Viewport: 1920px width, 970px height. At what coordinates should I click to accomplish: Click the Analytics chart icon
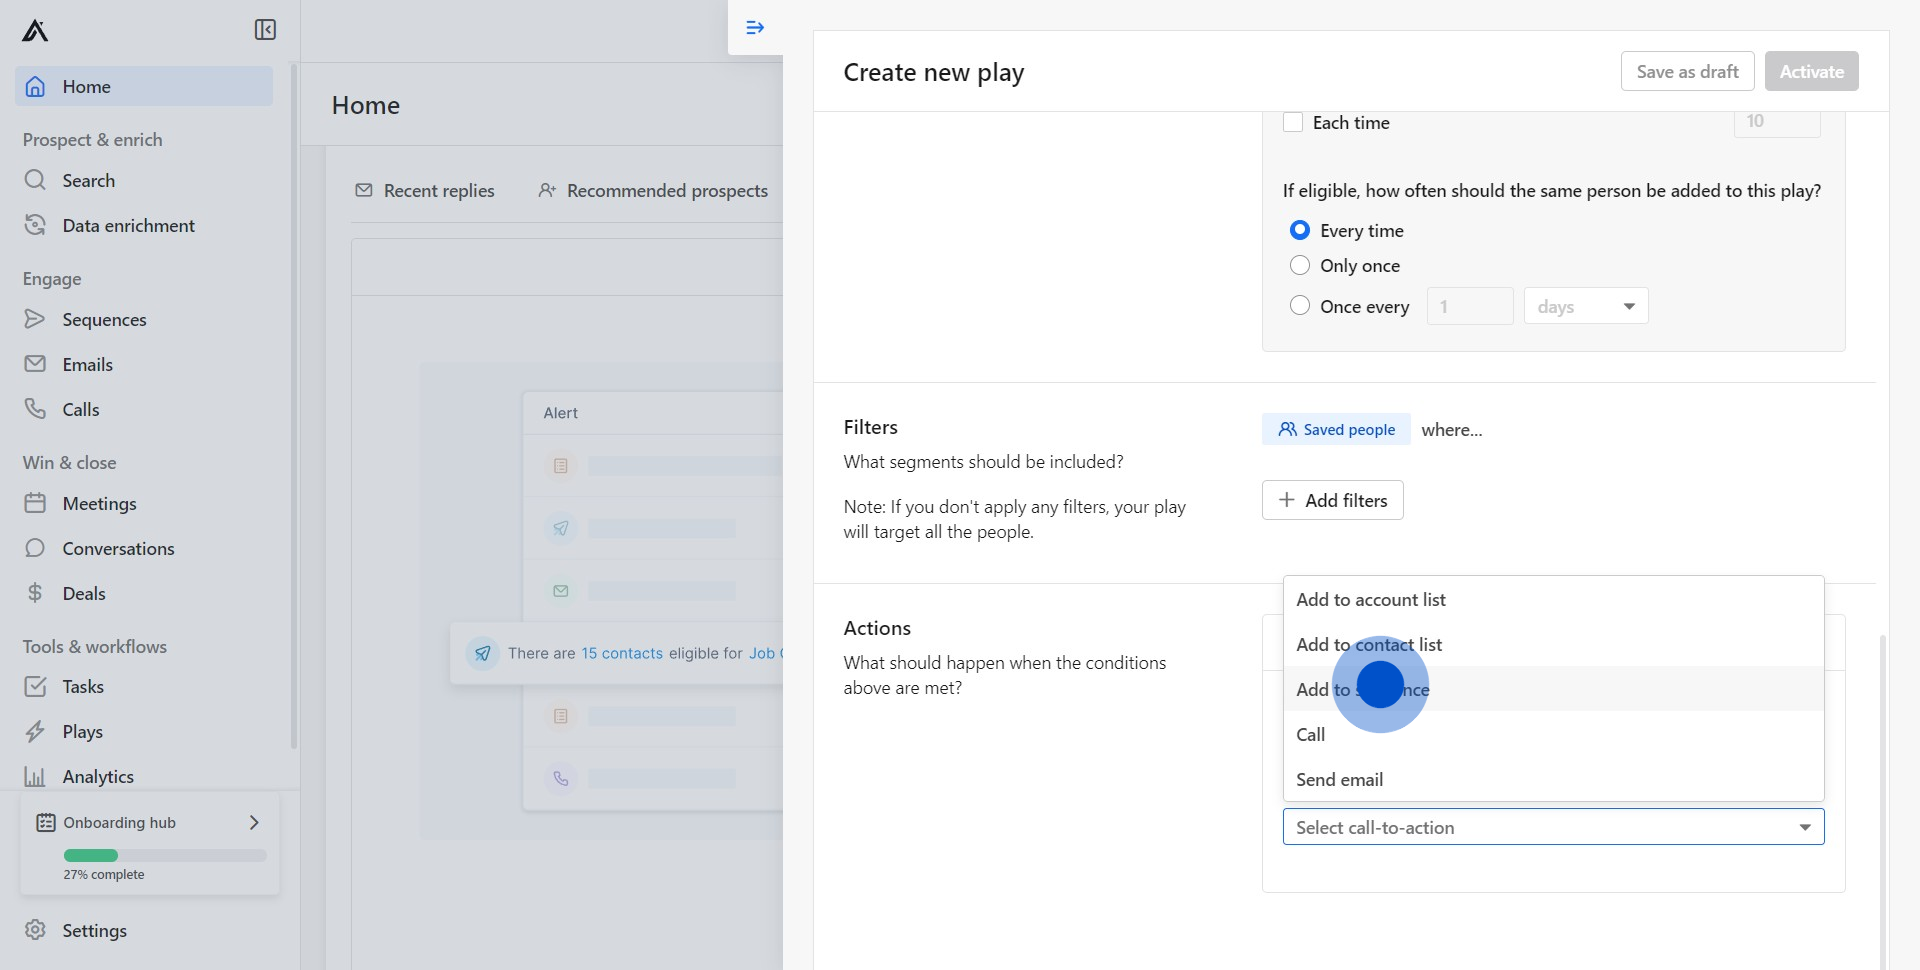35,776
